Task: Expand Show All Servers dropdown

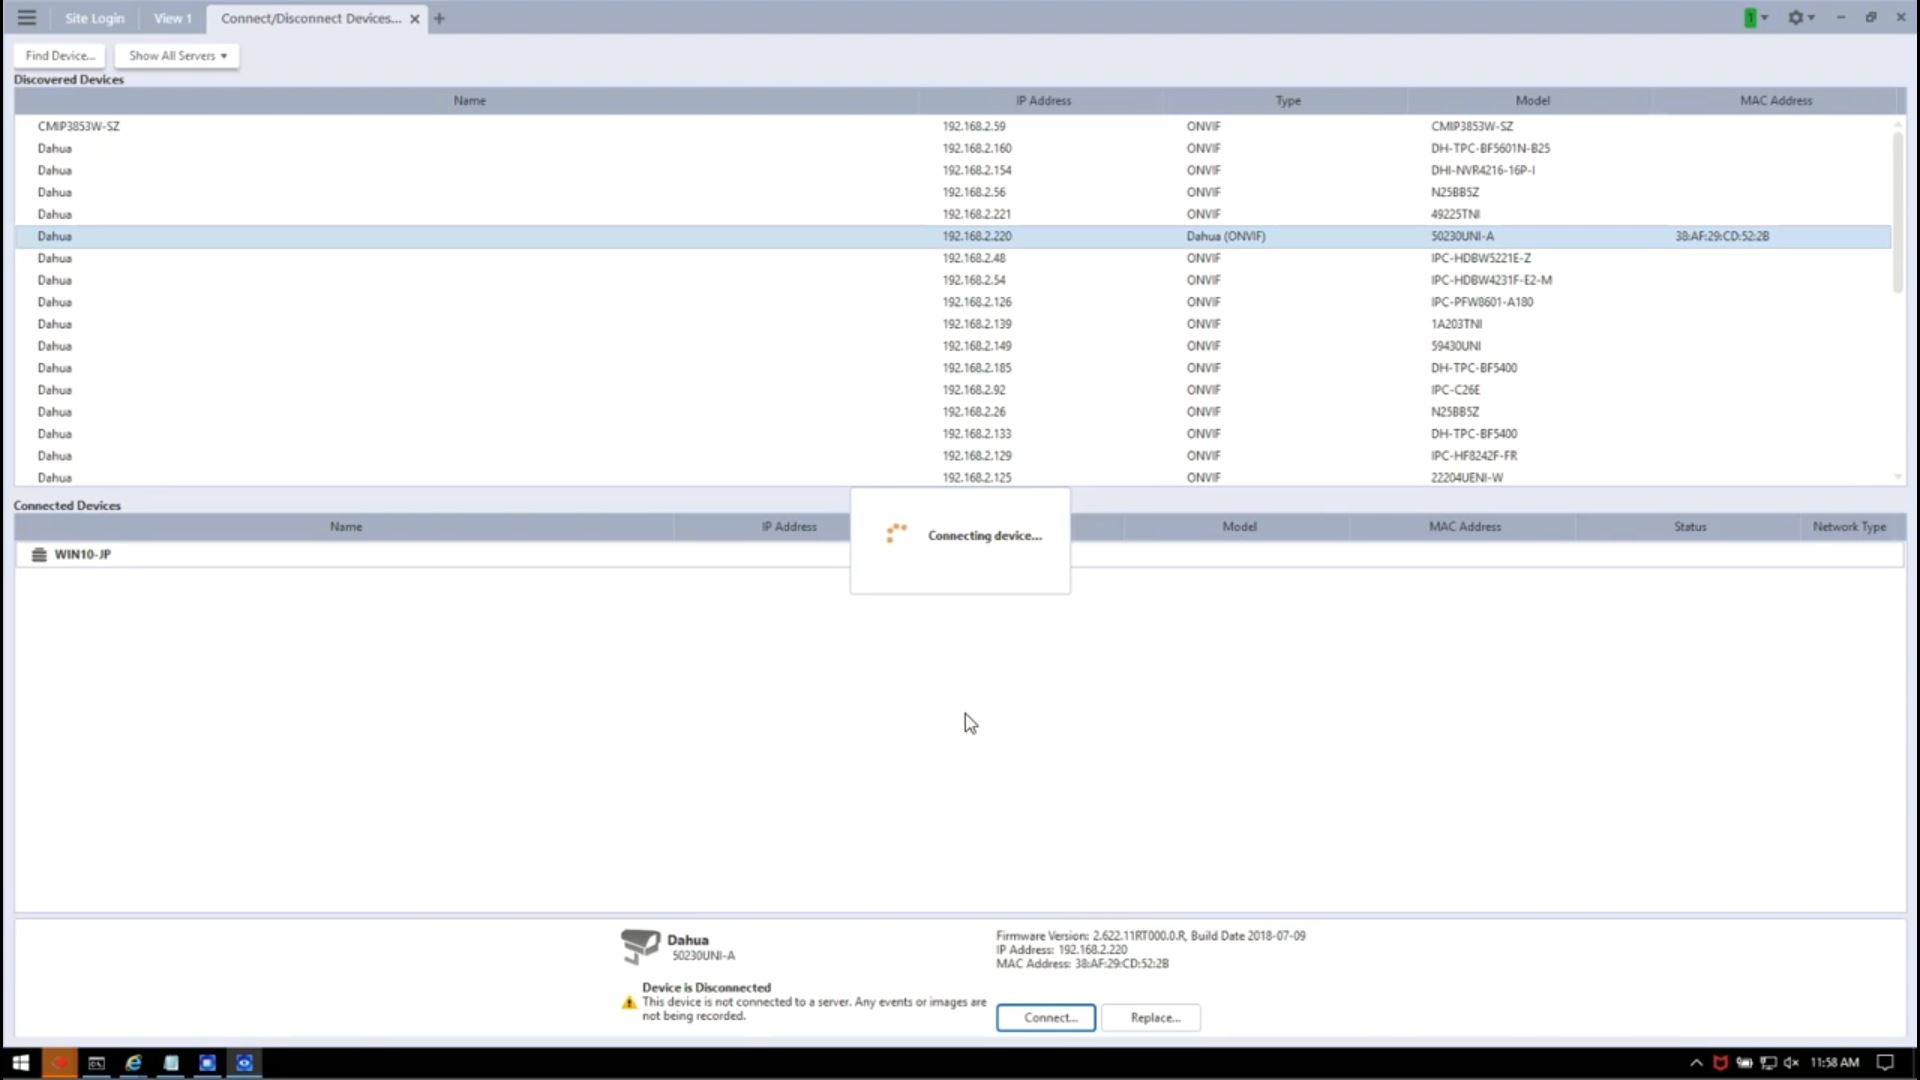Action: click(177, 56)
